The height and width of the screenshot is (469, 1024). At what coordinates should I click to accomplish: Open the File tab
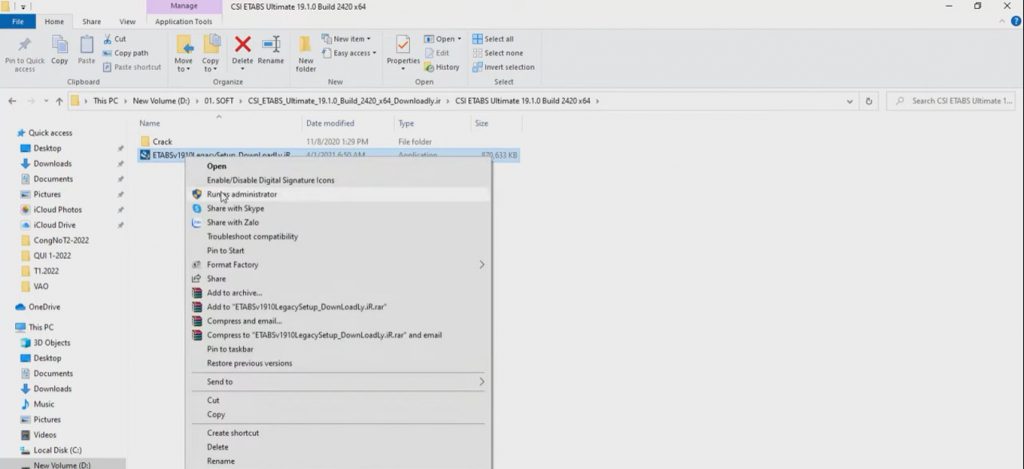click(x=18, y=22)
